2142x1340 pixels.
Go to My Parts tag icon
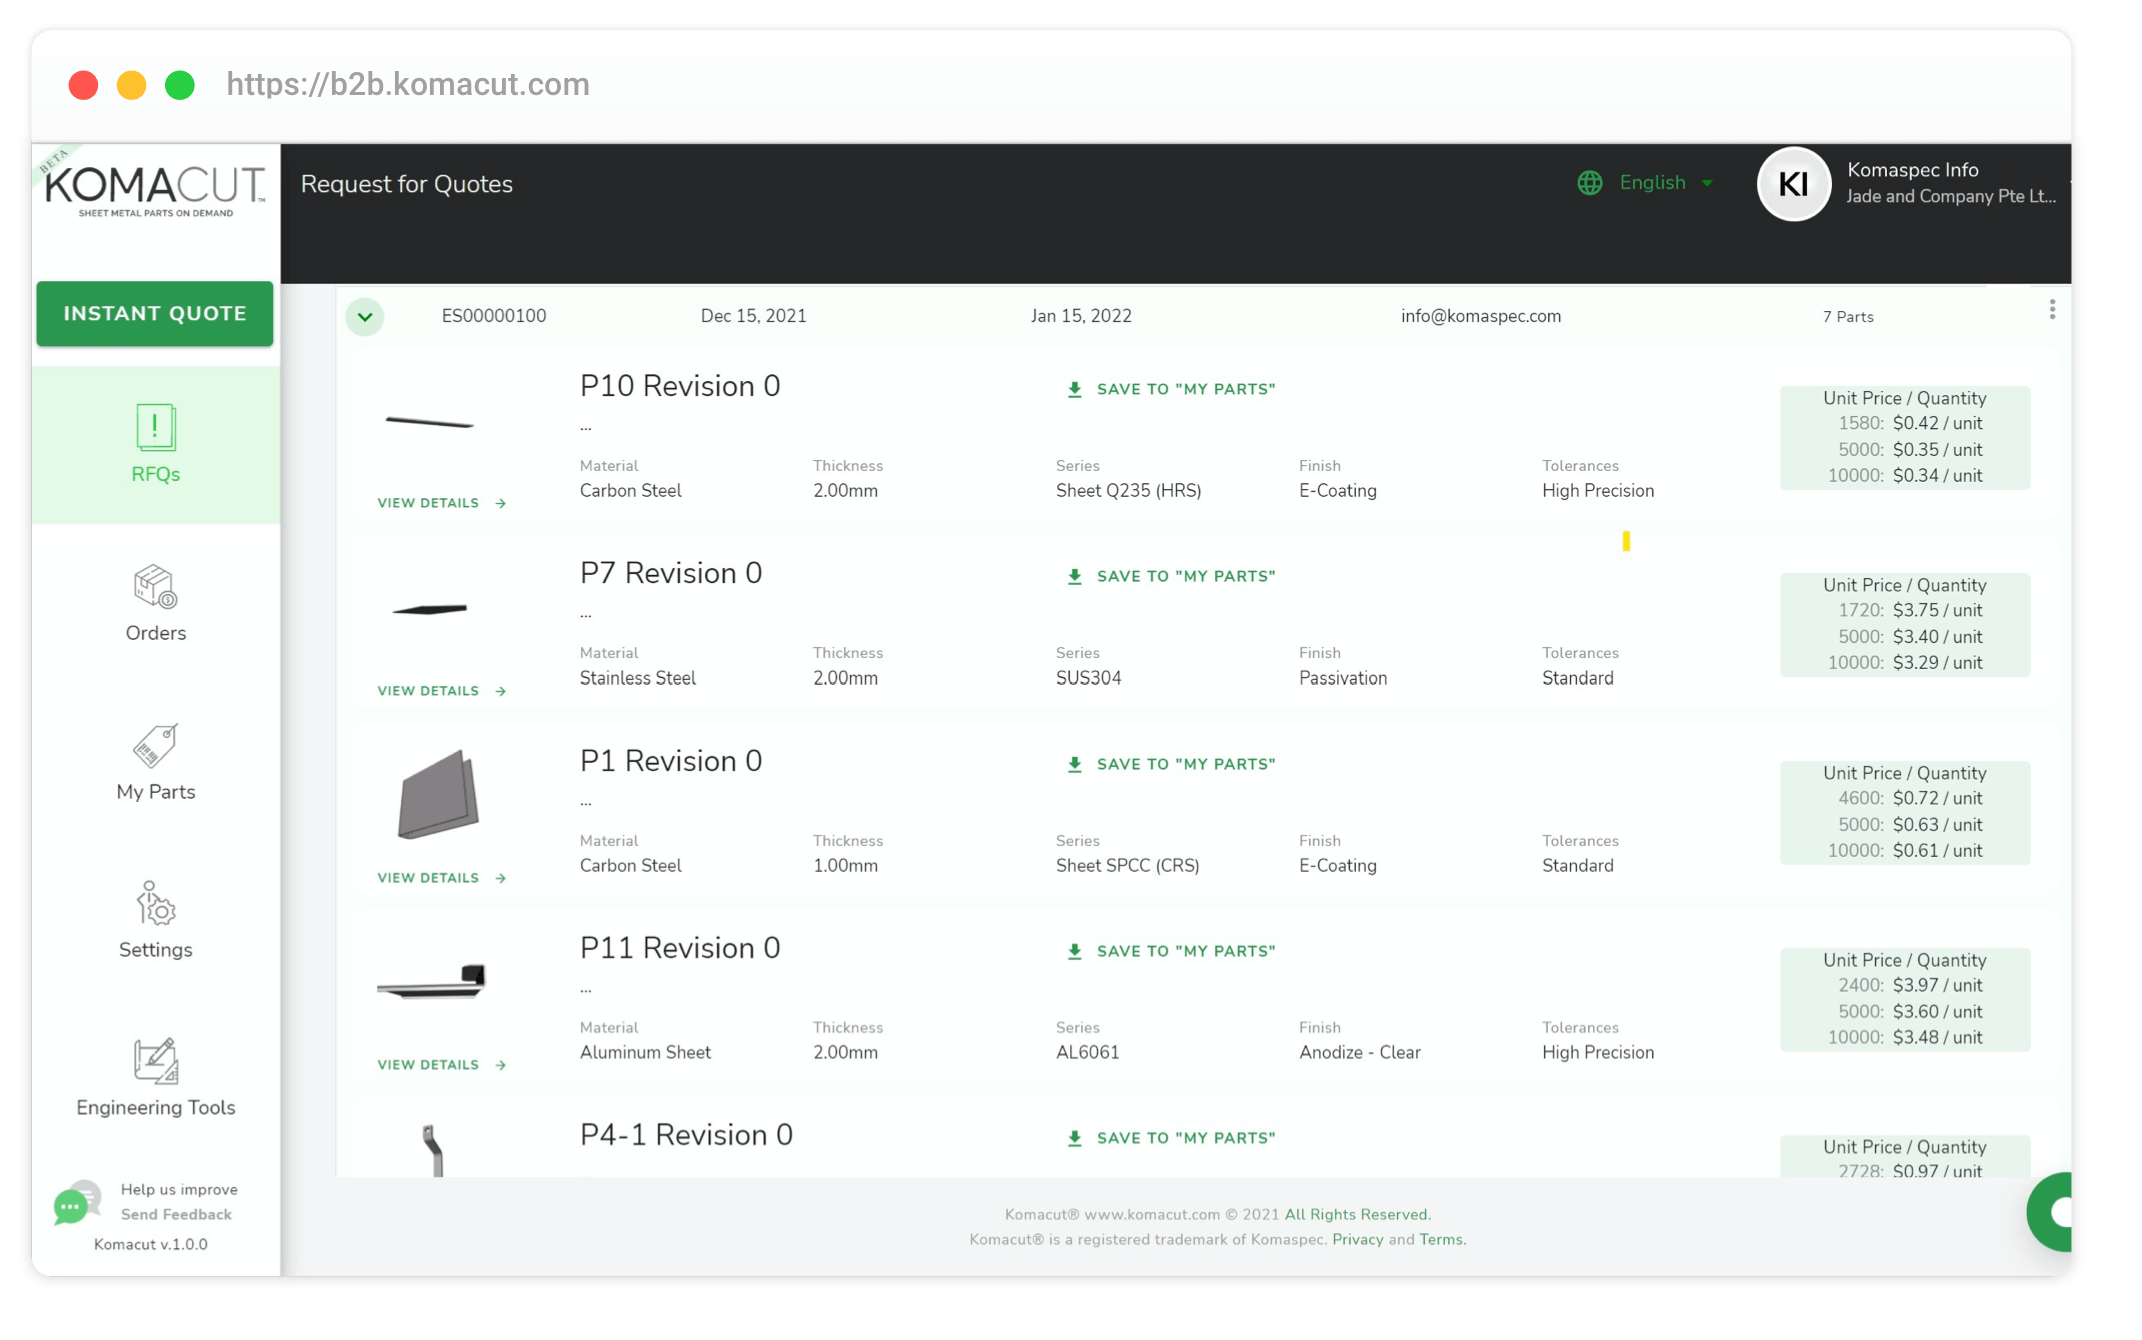[x=155, y=746]
